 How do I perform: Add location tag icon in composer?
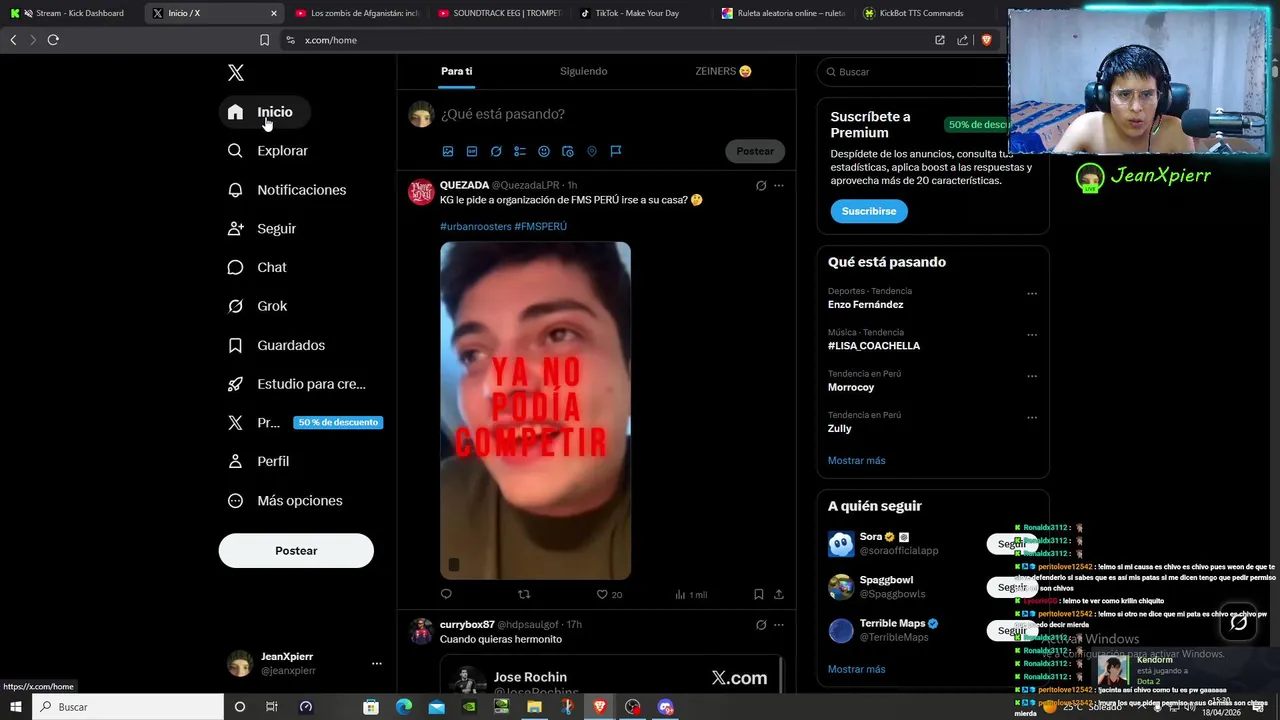point(592,151)
